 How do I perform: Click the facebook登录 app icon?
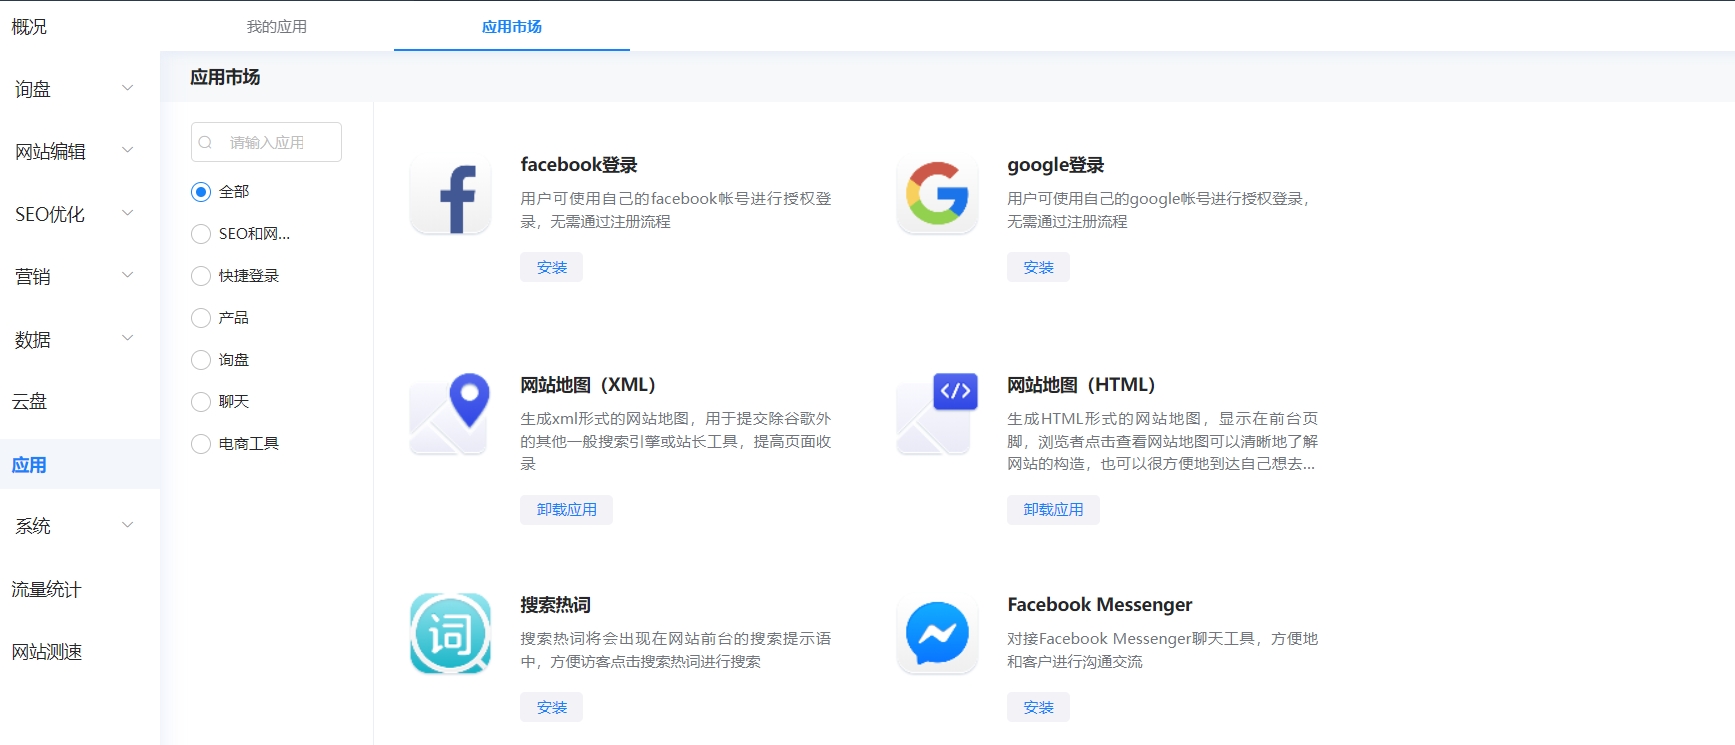pyautogui.click(x=450, y=194)
